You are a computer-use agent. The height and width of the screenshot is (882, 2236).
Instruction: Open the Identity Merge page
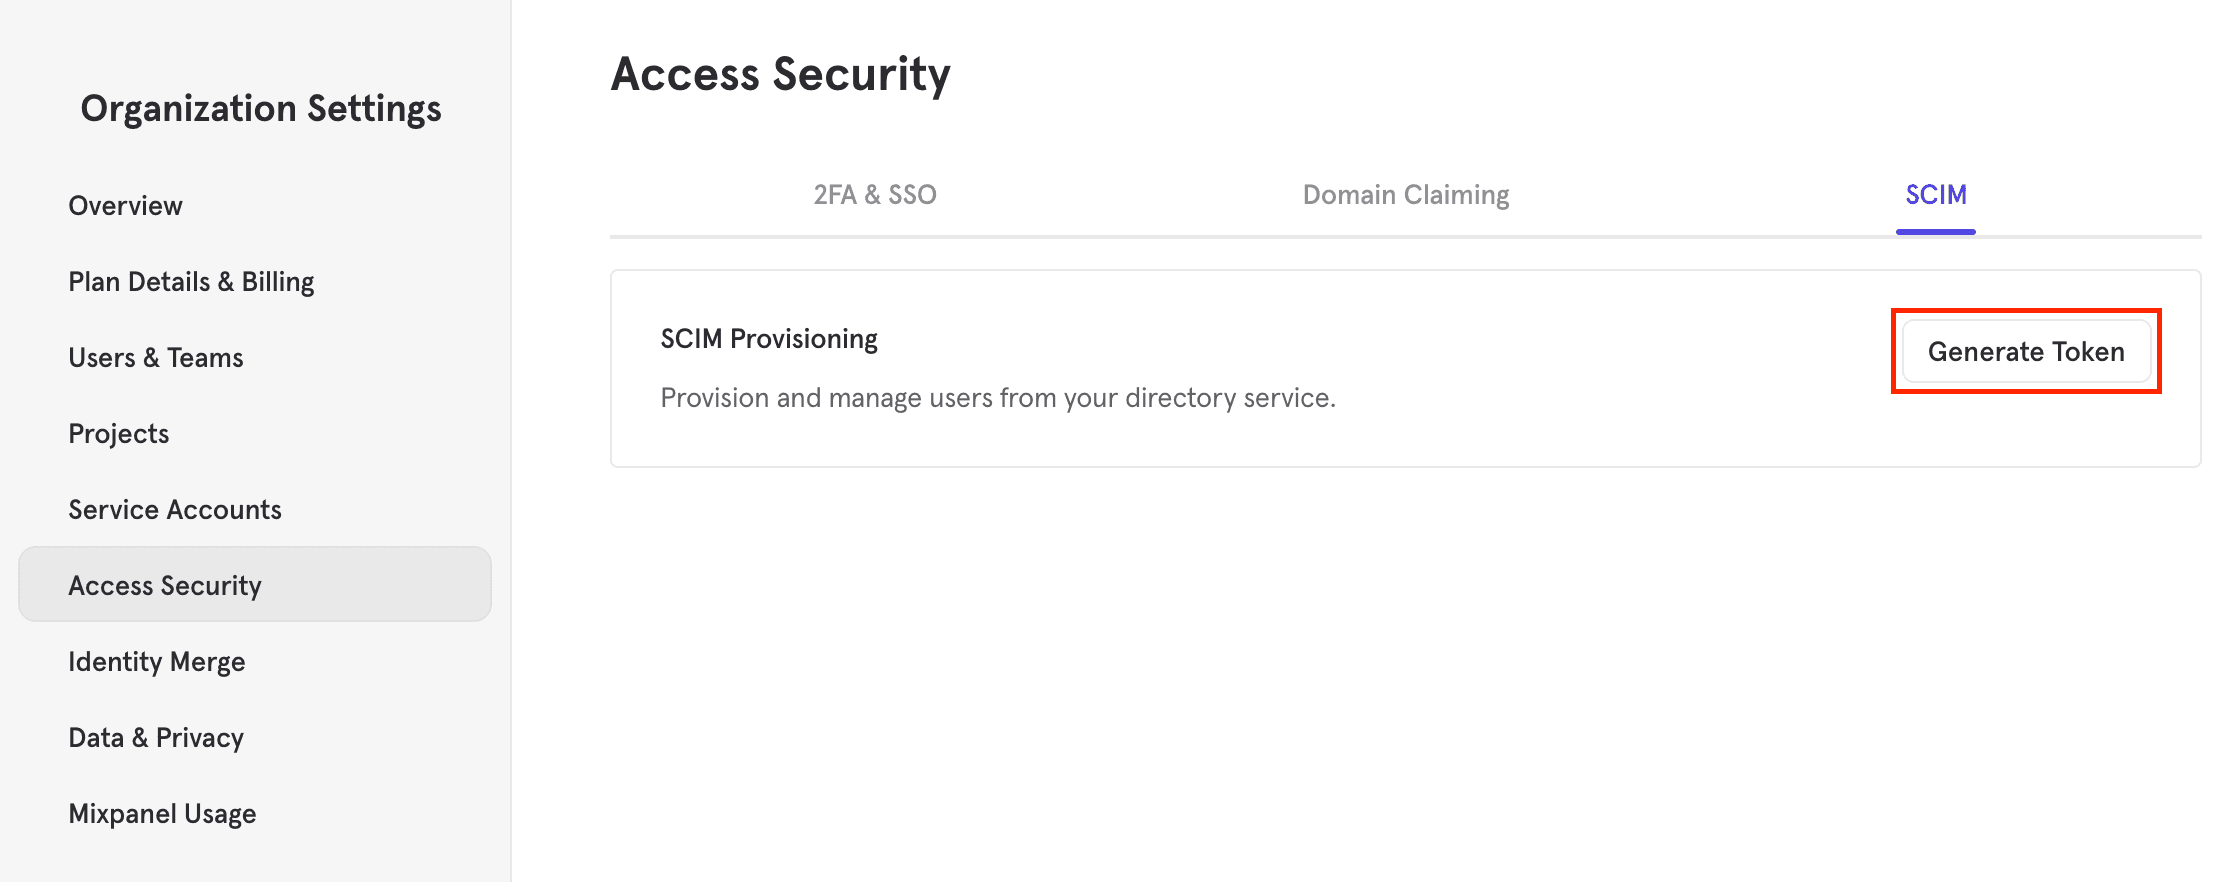point(156,661)
